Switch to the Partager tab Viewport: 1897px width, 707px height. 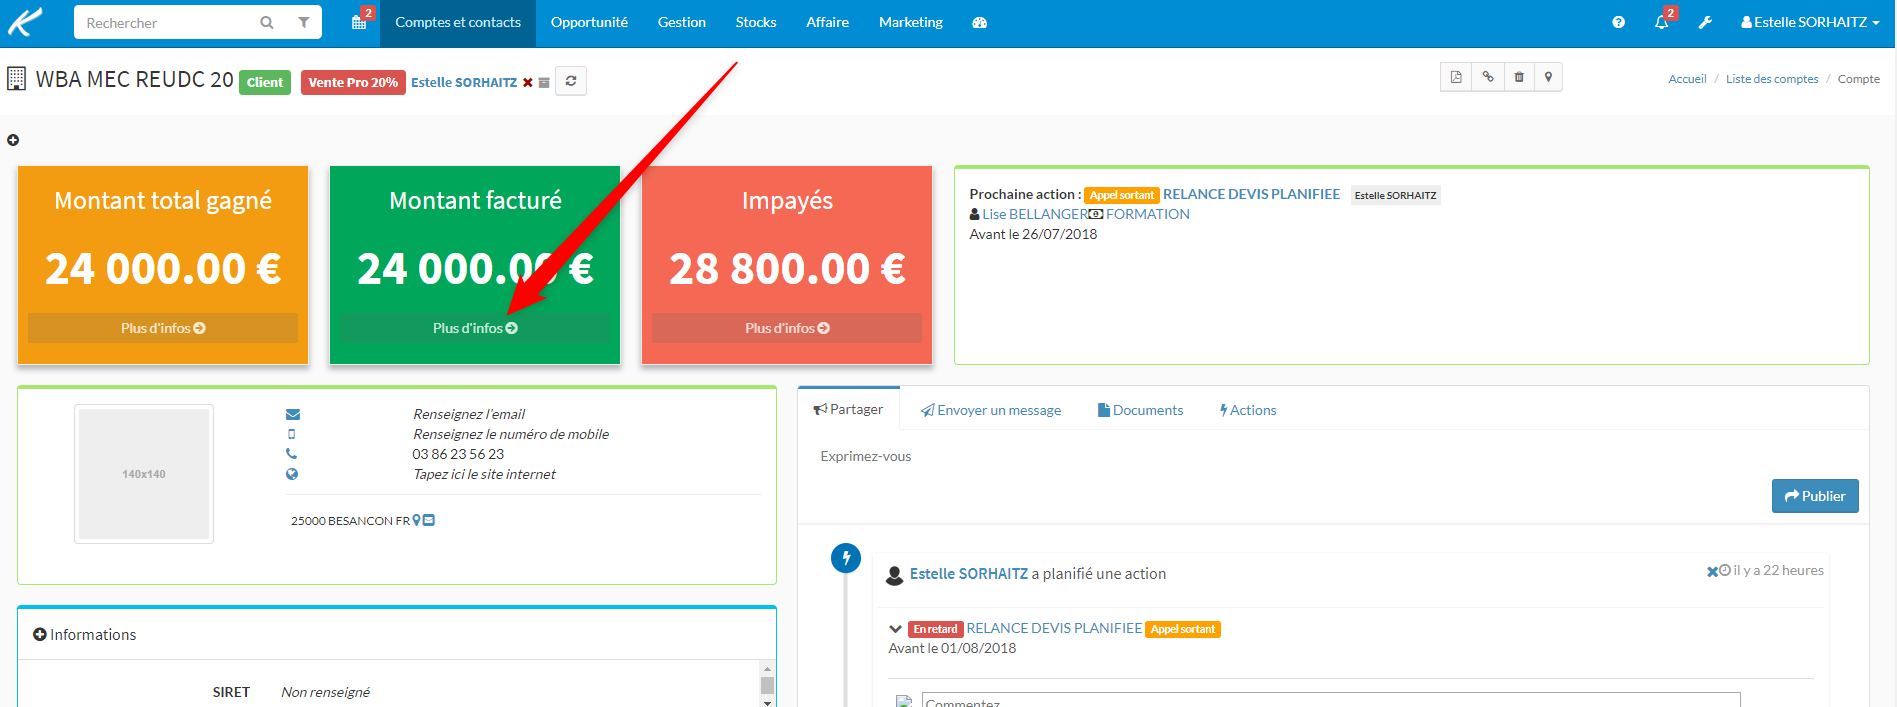tap(849, 409)
